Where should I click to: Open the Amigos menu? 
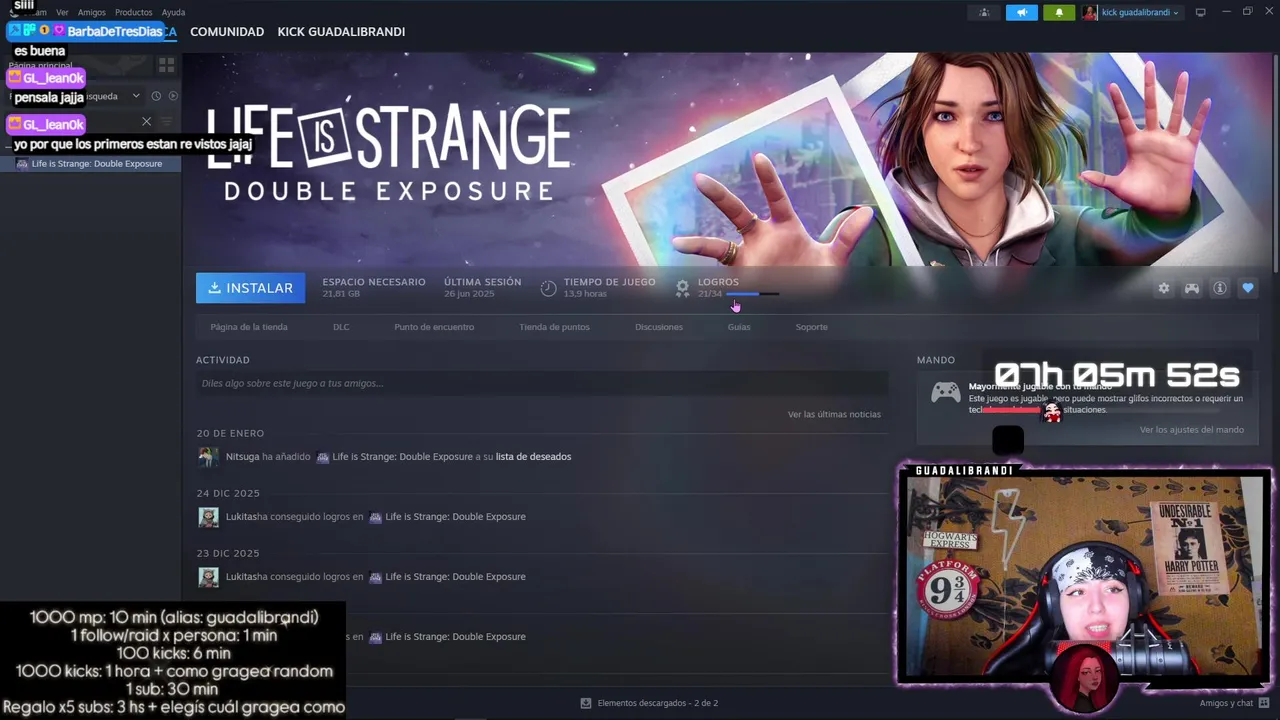pos(91,13)
